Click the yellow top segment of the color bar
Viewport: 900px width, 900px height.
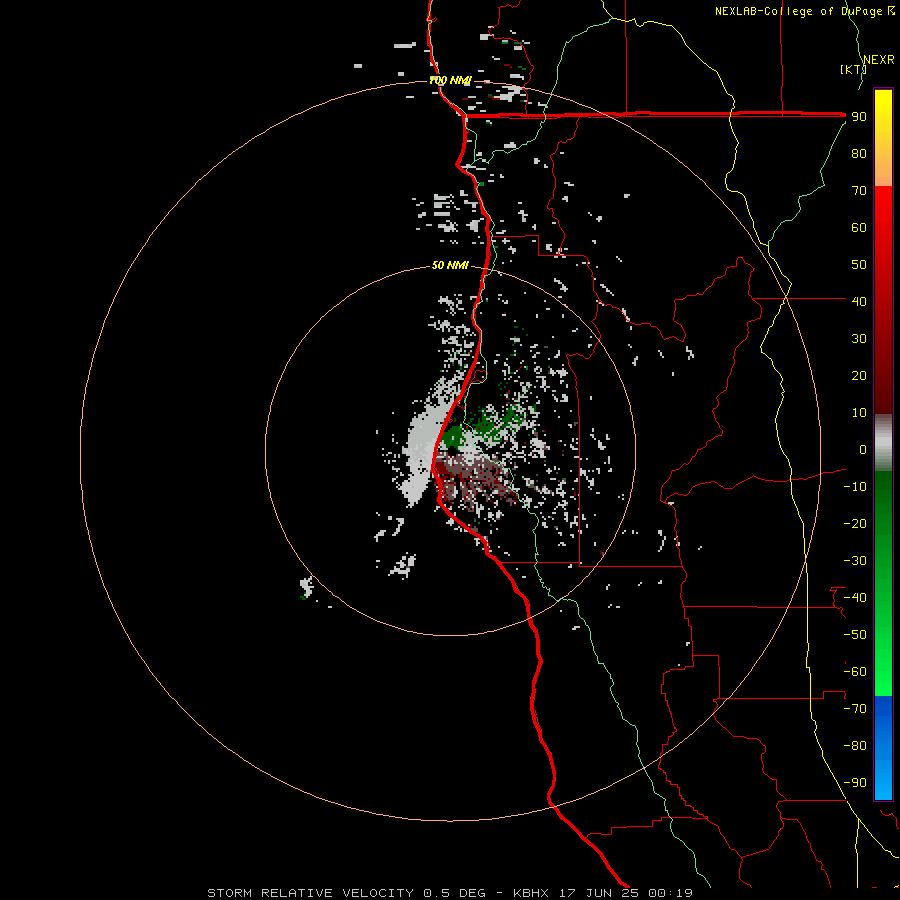883,138
